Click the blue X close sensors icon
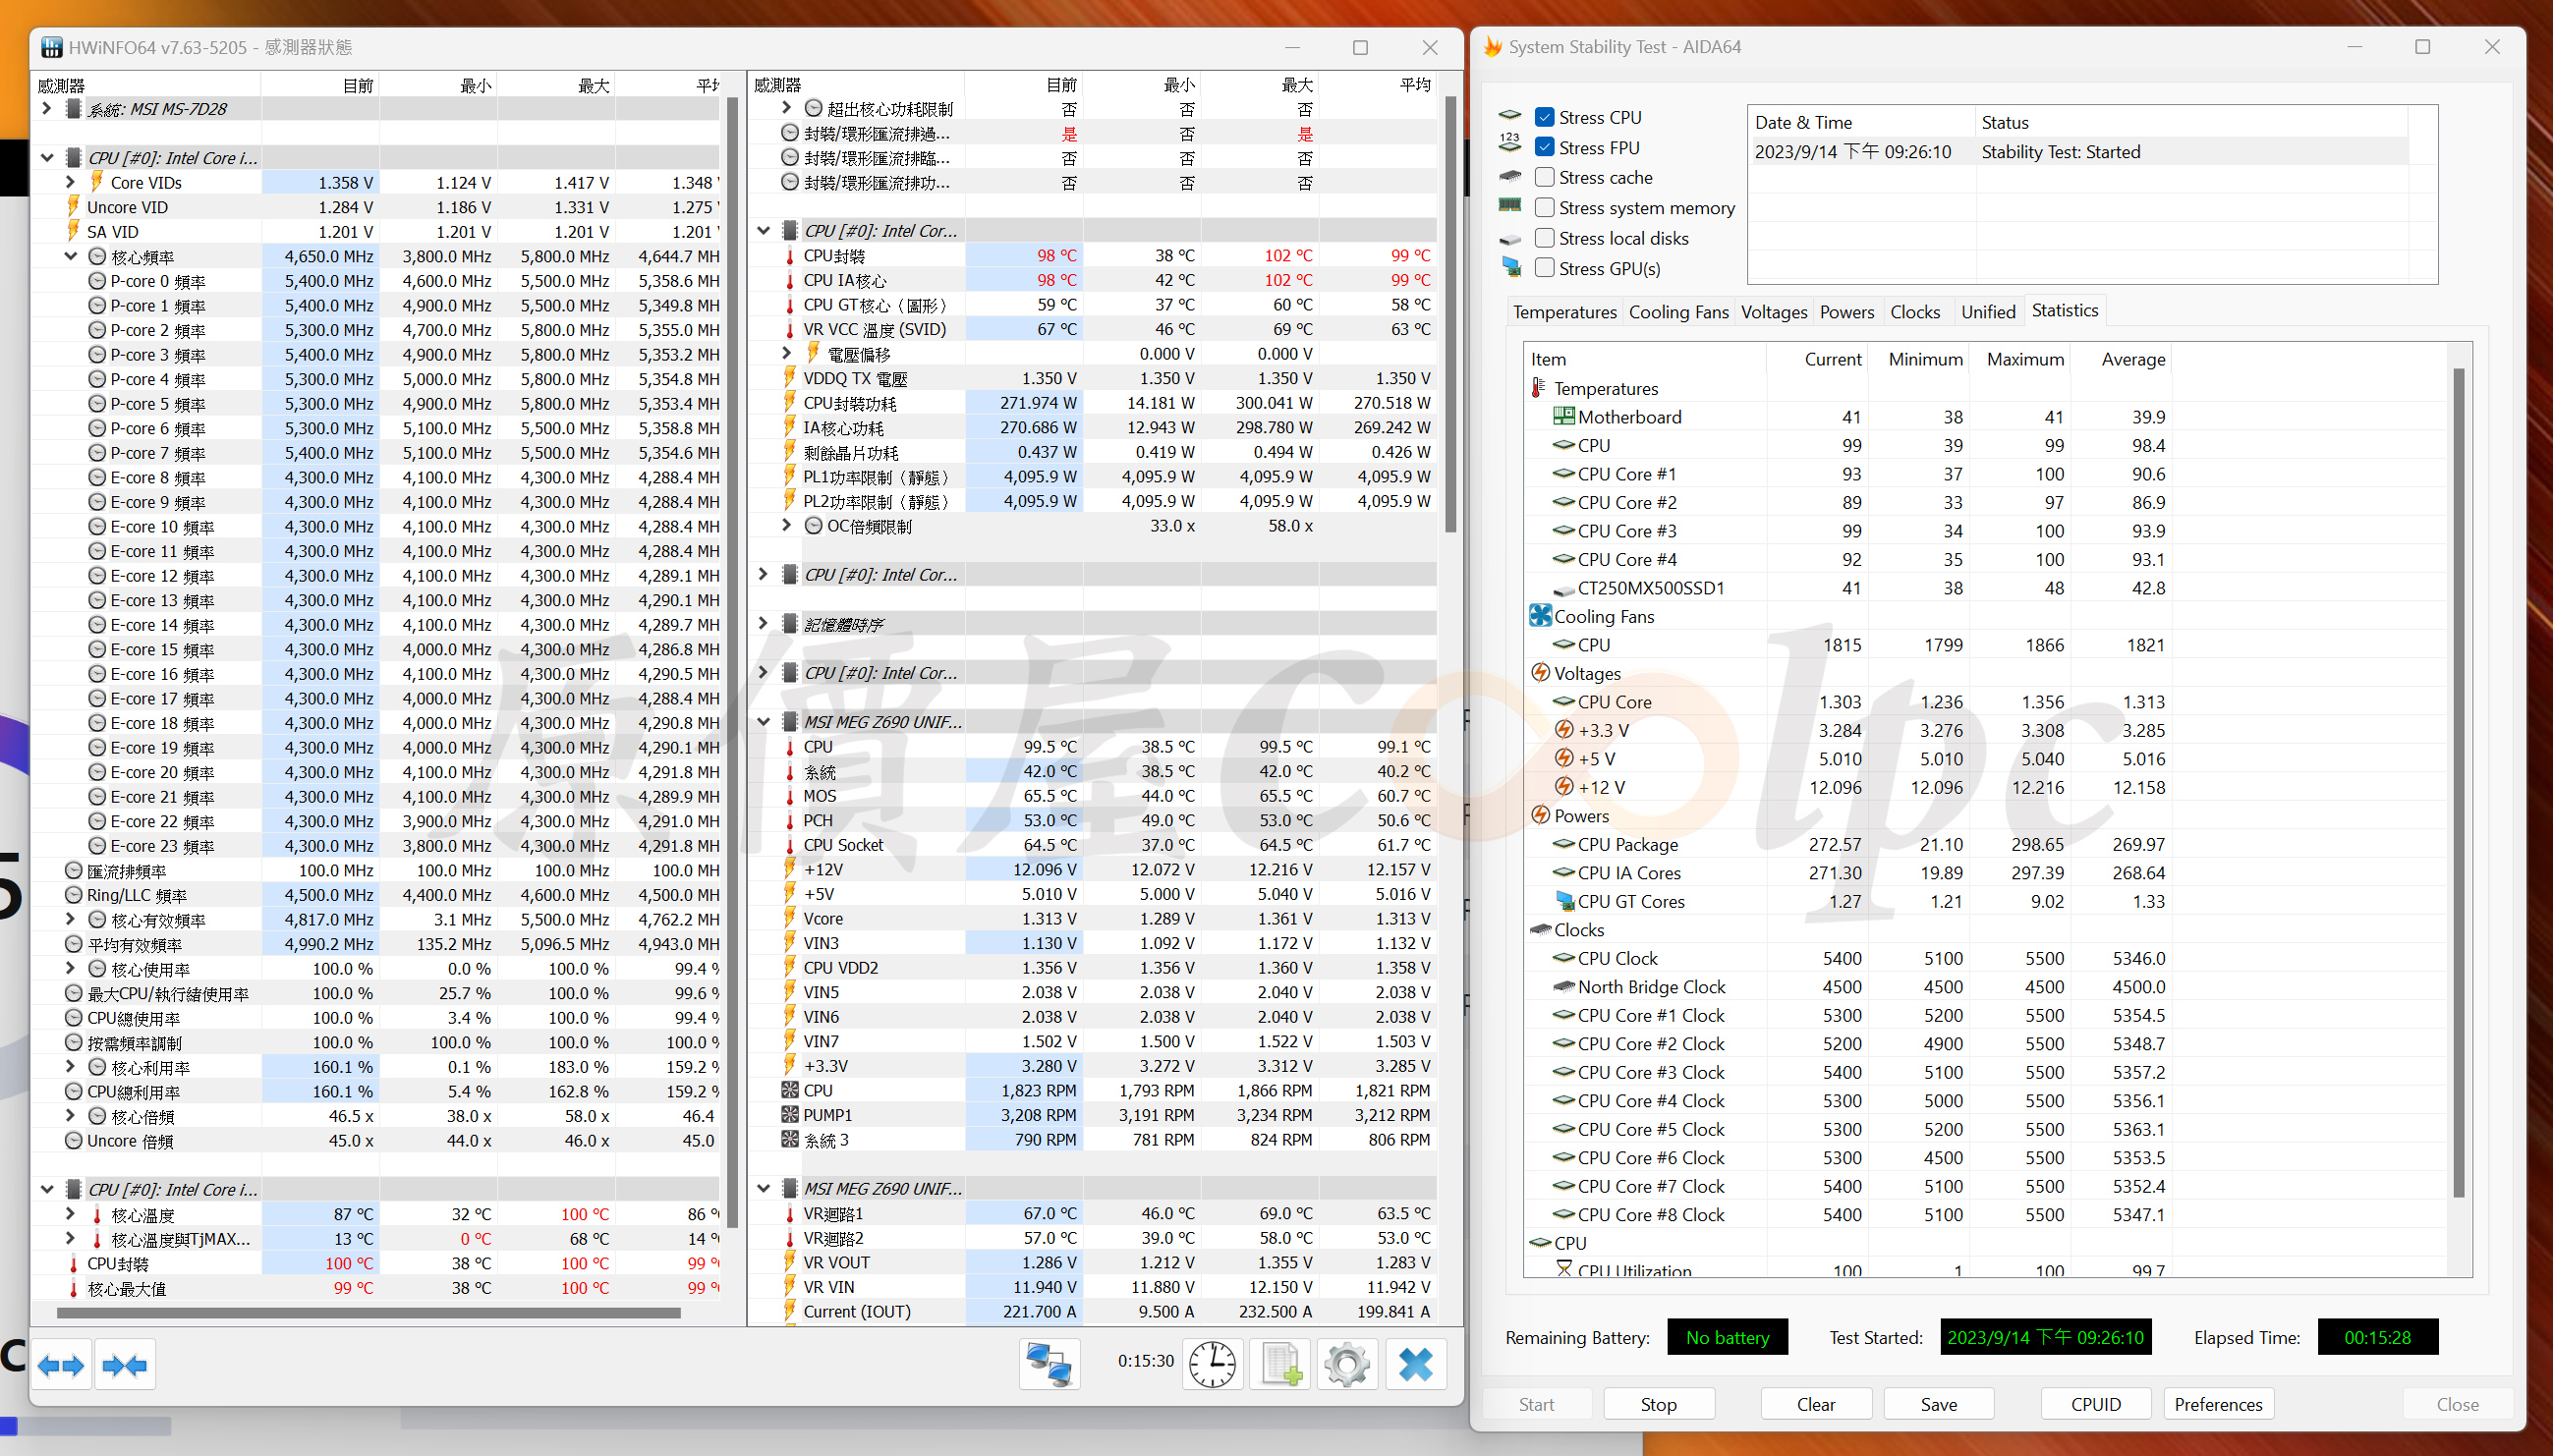2553x1456 pixels. (1416, 1364)
